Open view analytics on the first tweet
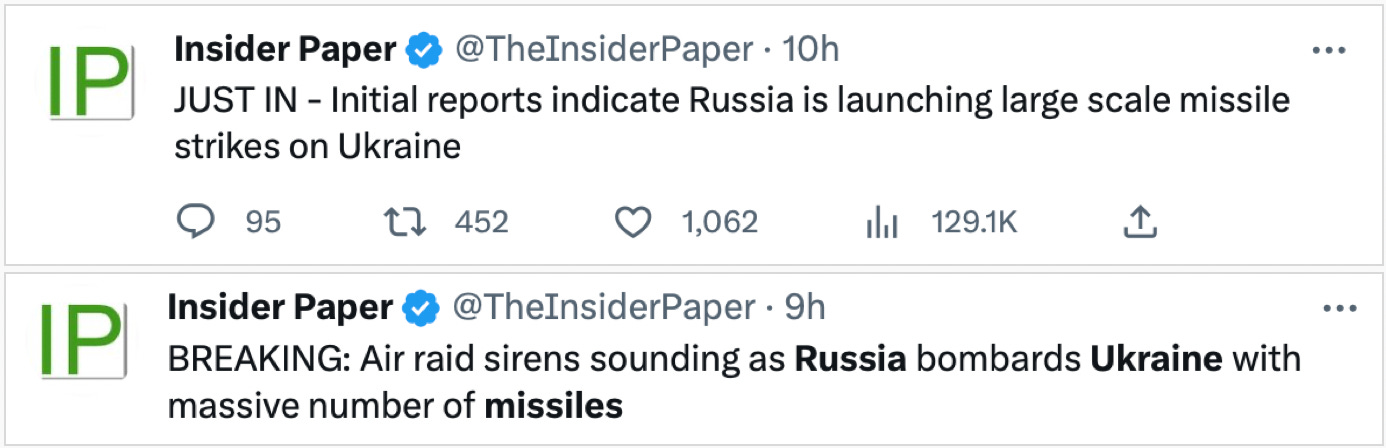The image size is (1386, 448). point(881,223)
